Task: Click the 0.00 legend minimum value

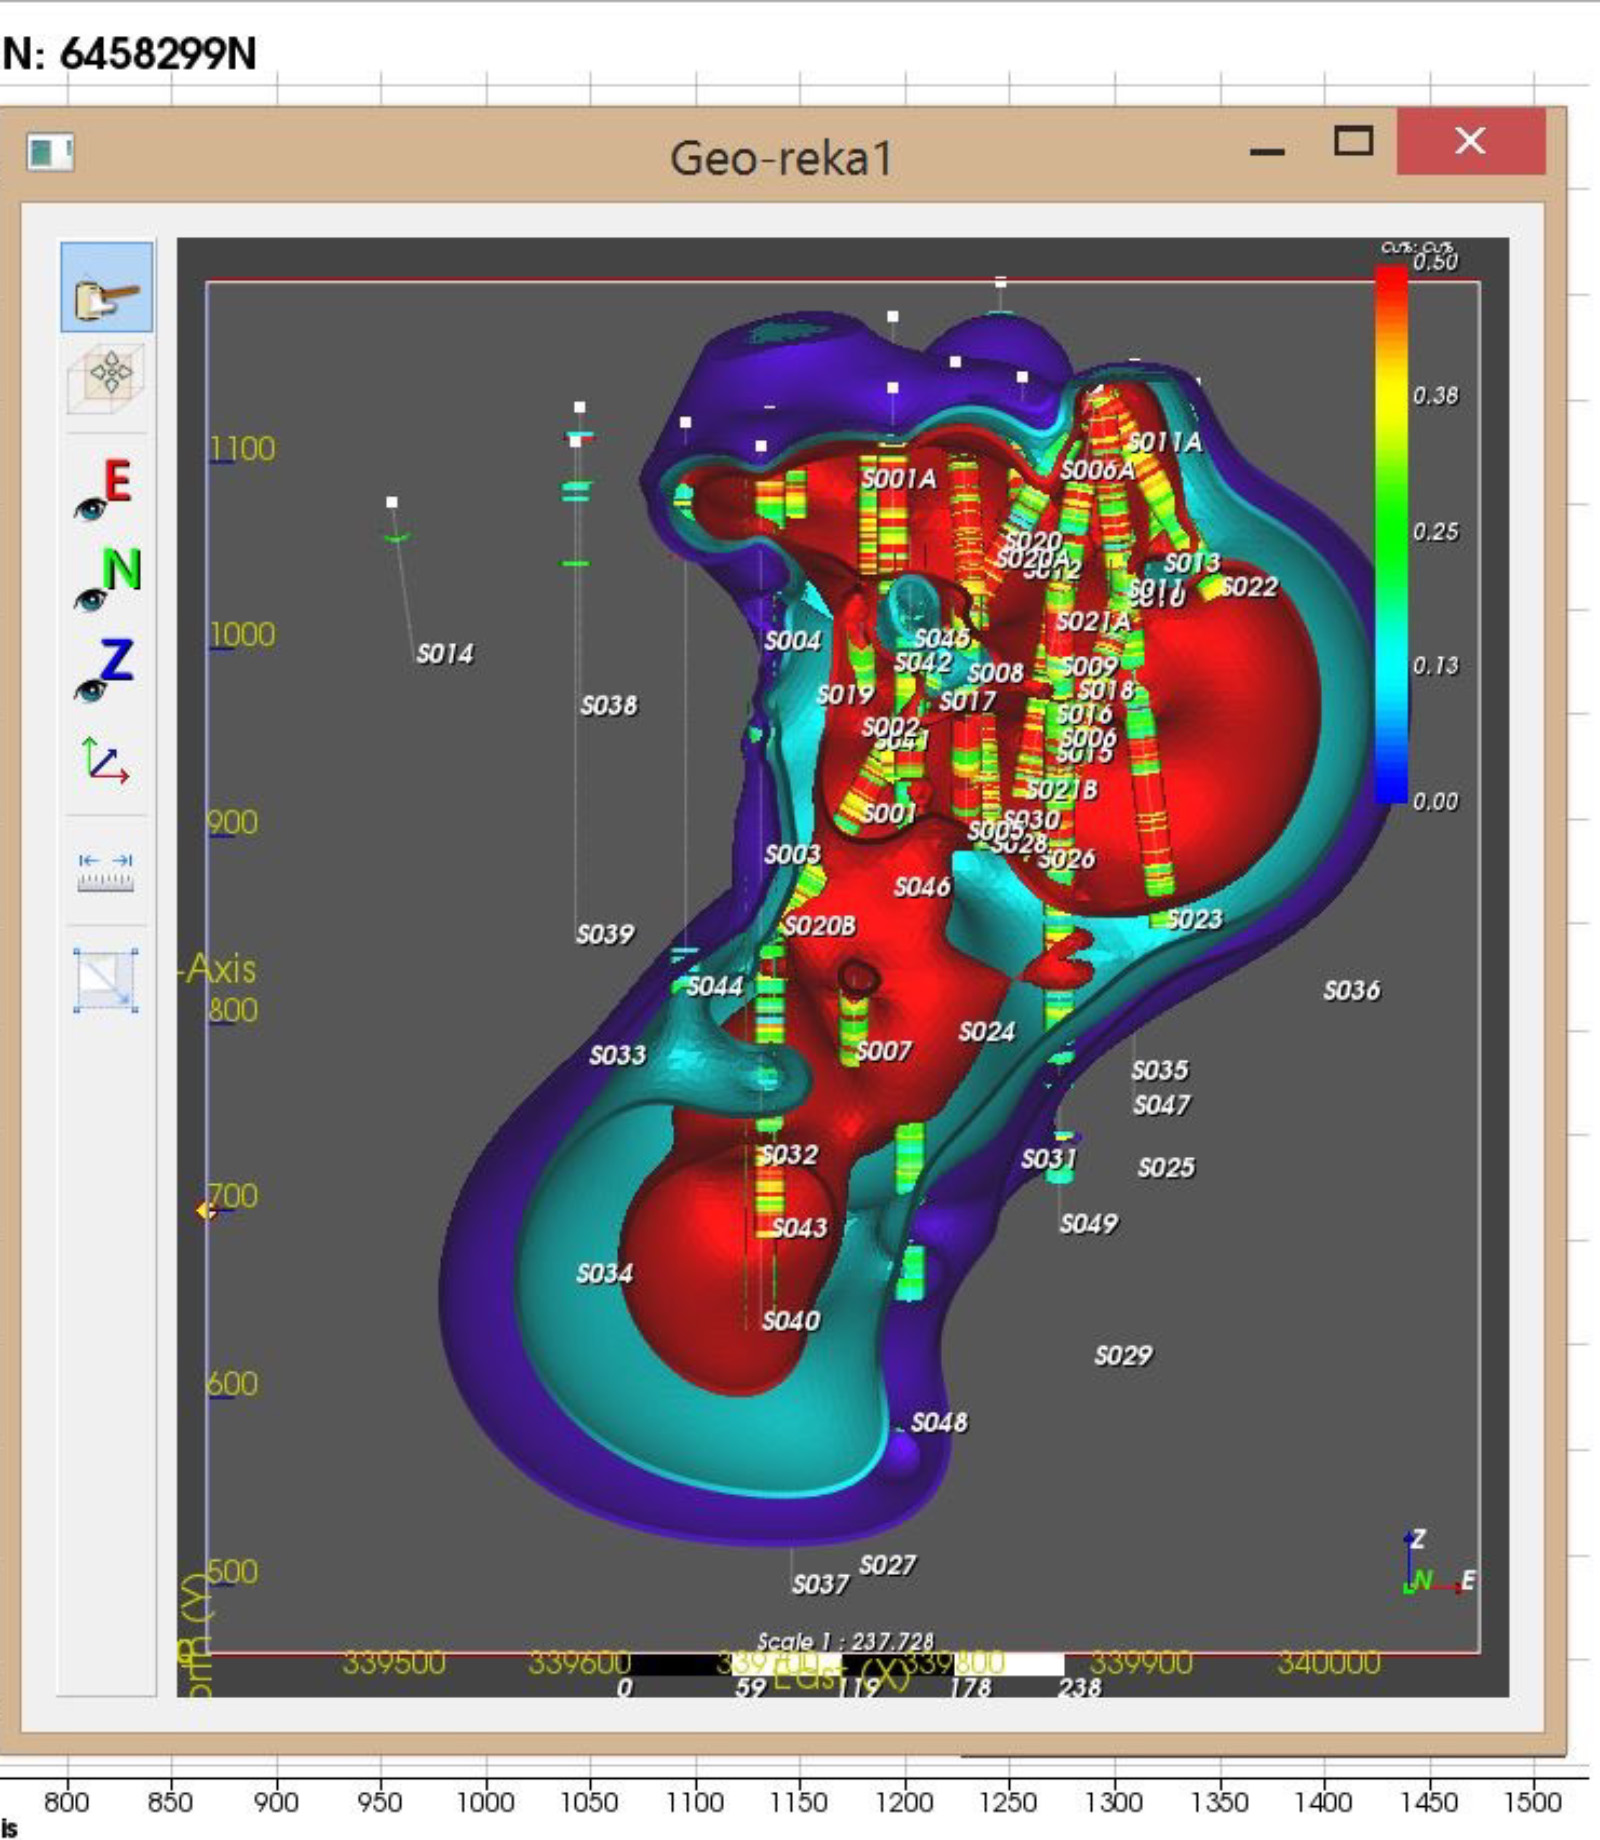Action: [1435, 802]
